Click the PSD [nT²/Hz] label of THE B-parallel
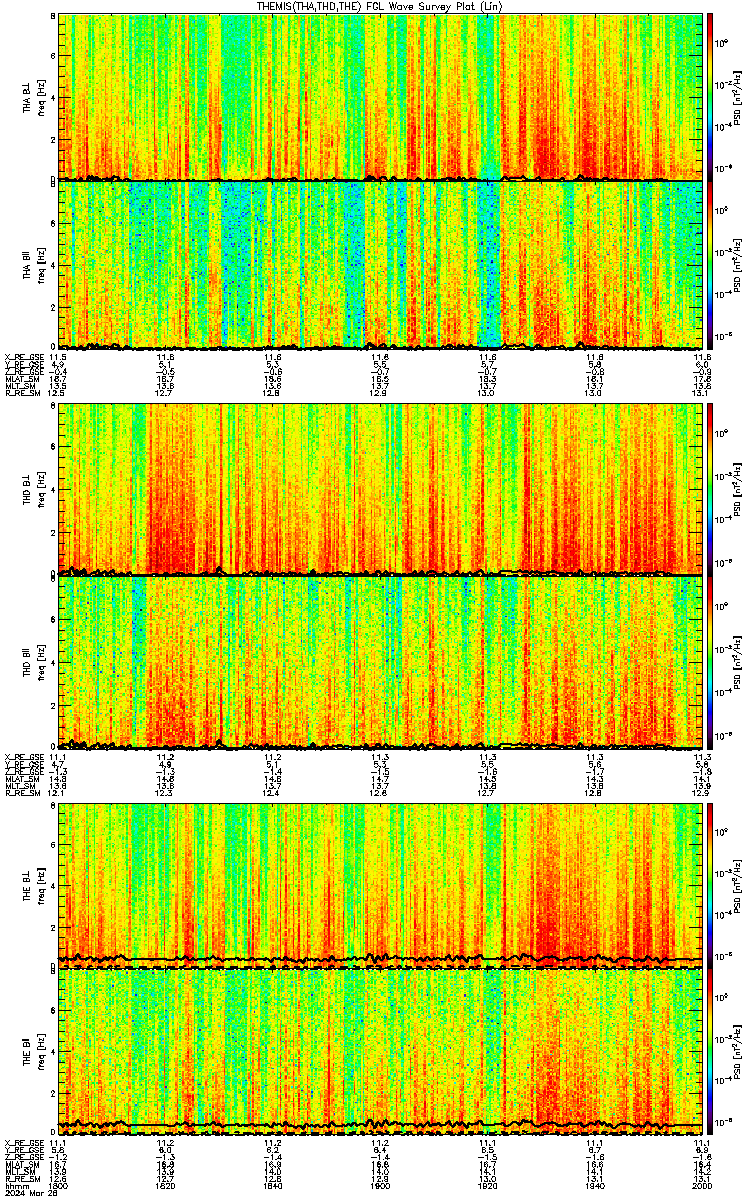 737,1053
